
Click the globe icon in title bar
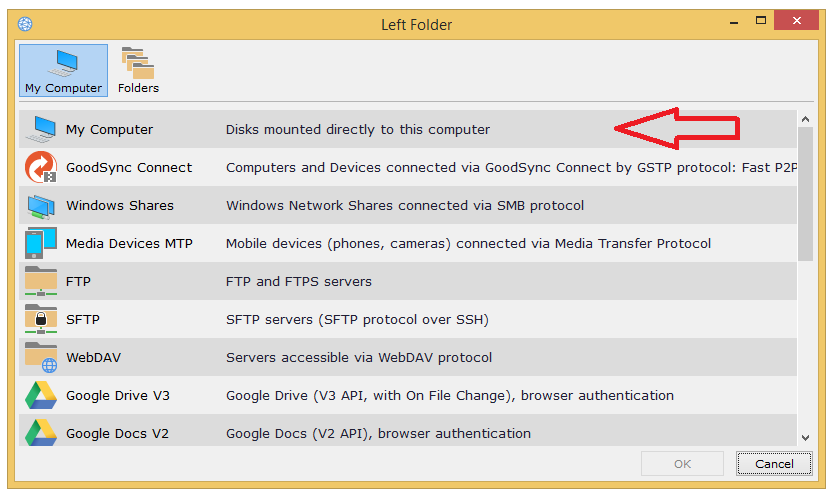(x=25, y=23)
